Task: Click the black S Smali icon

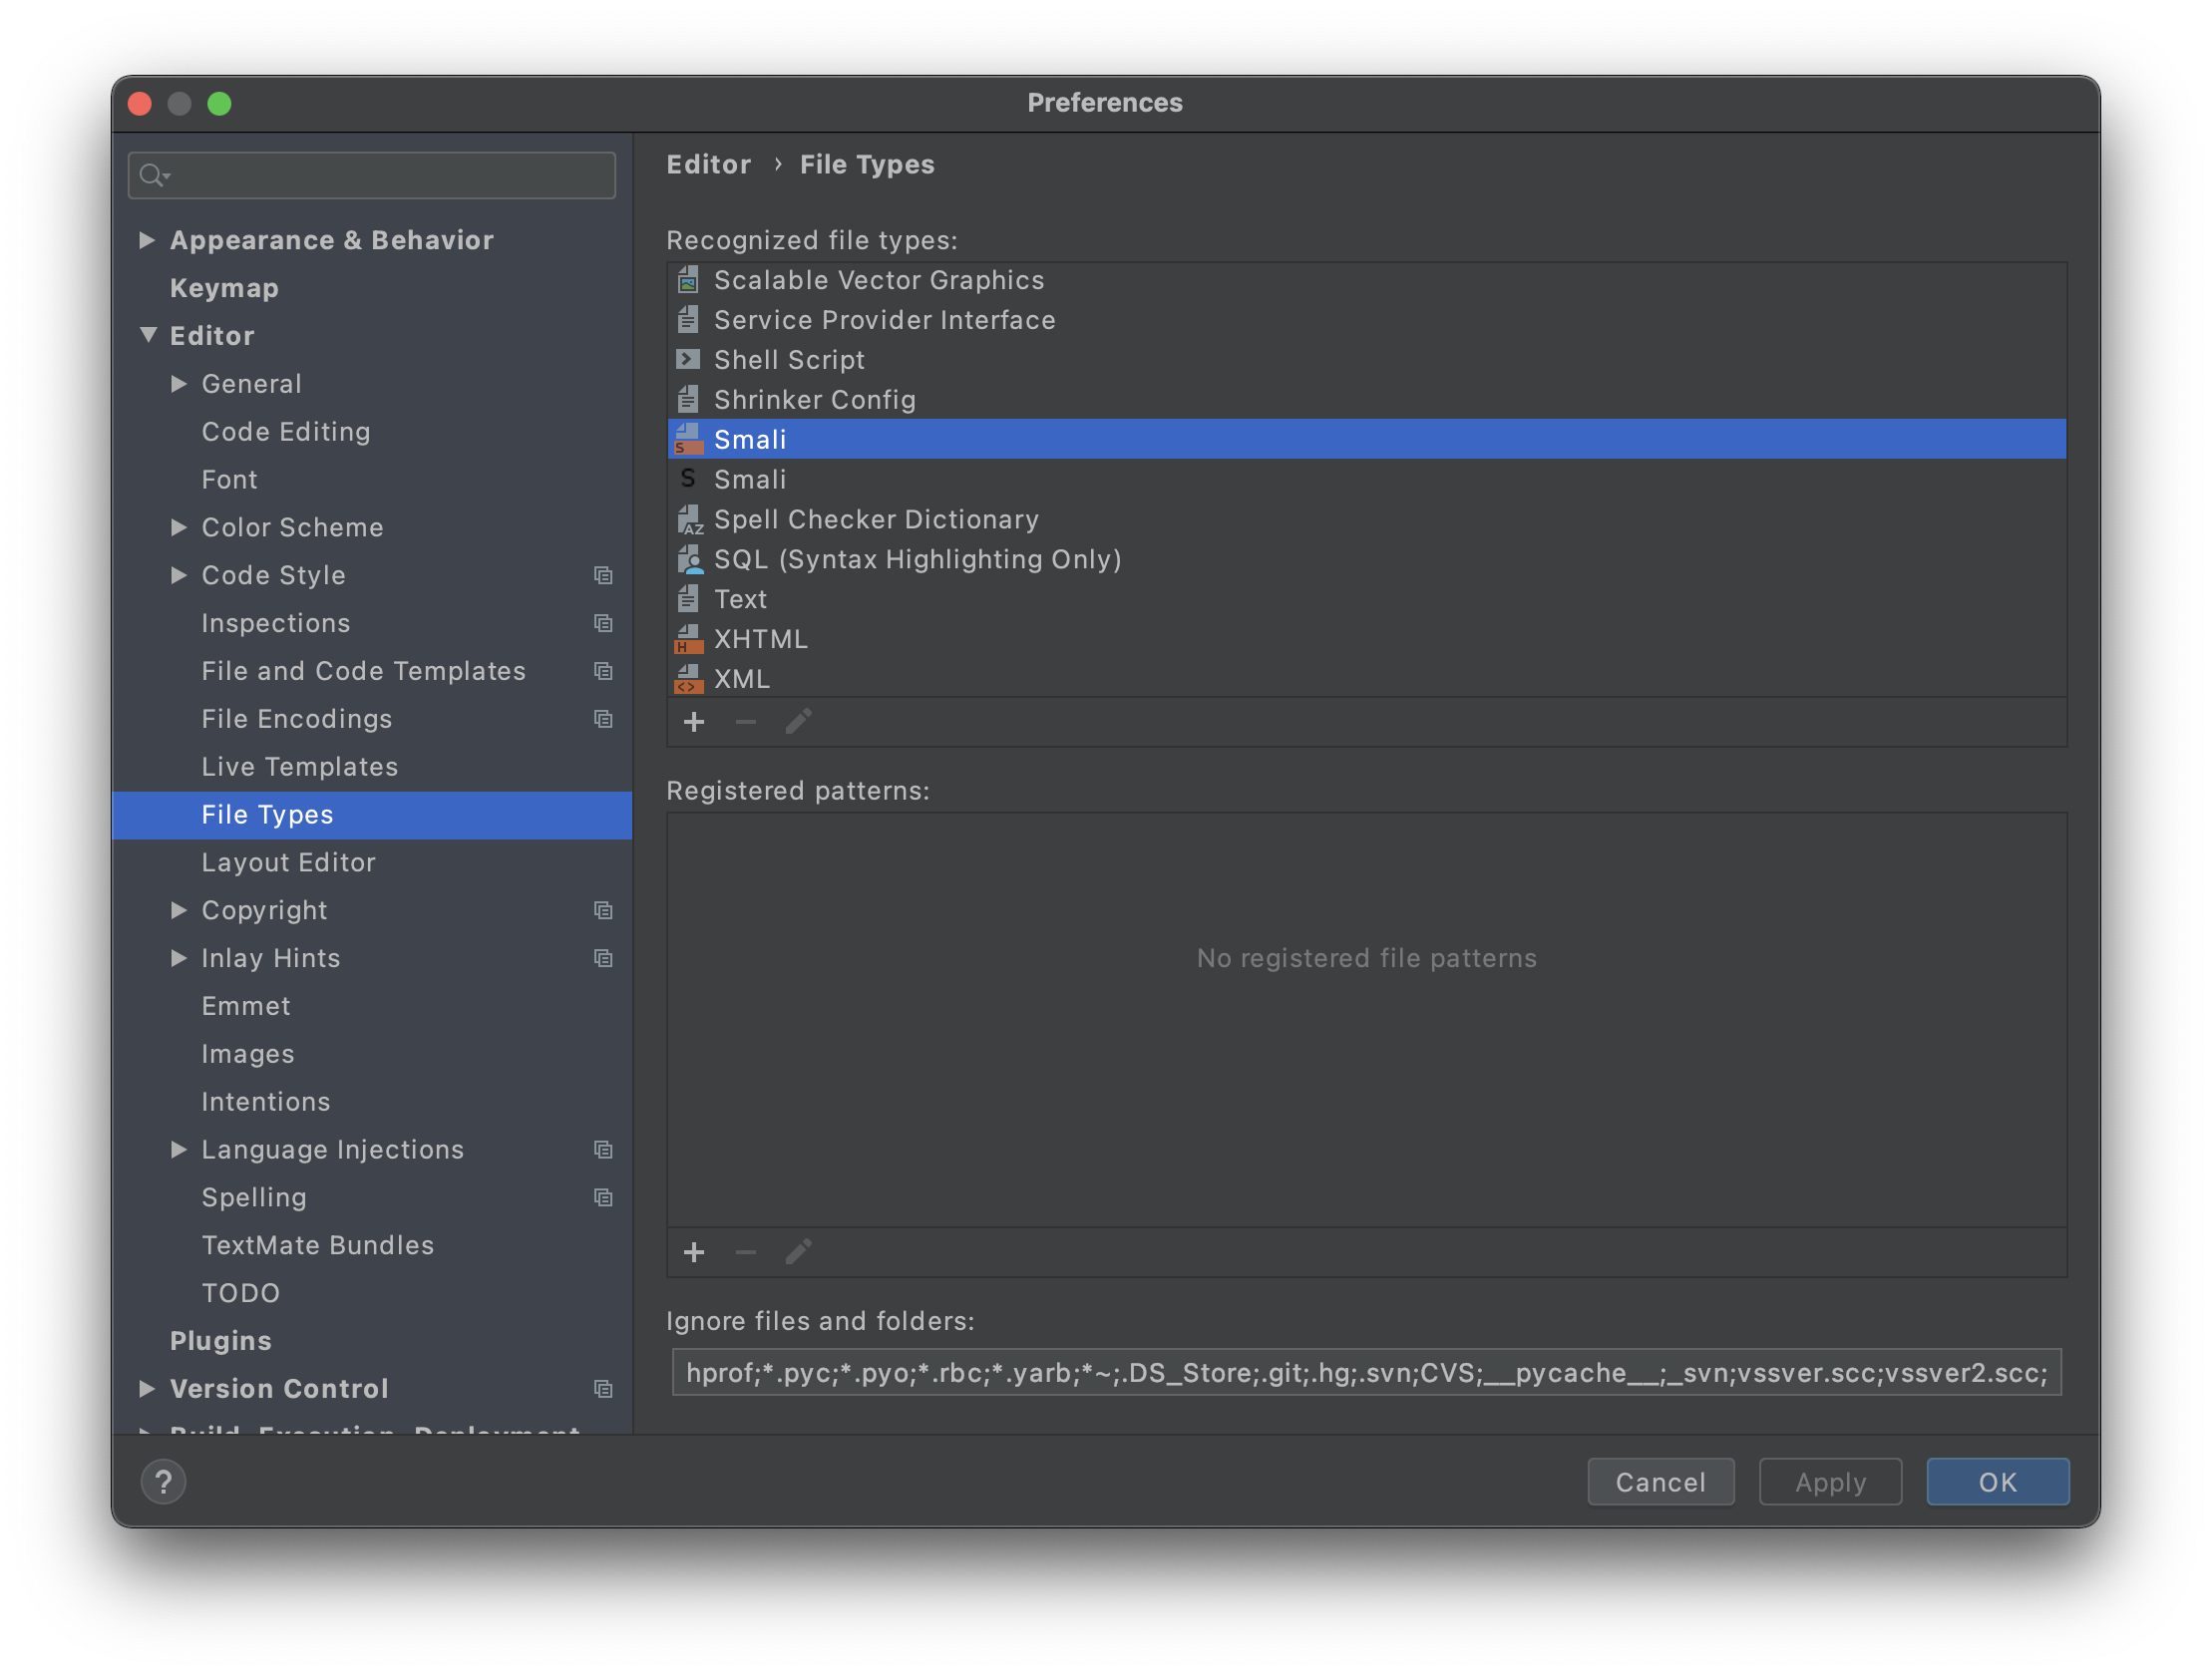Action: coord(688,479)
